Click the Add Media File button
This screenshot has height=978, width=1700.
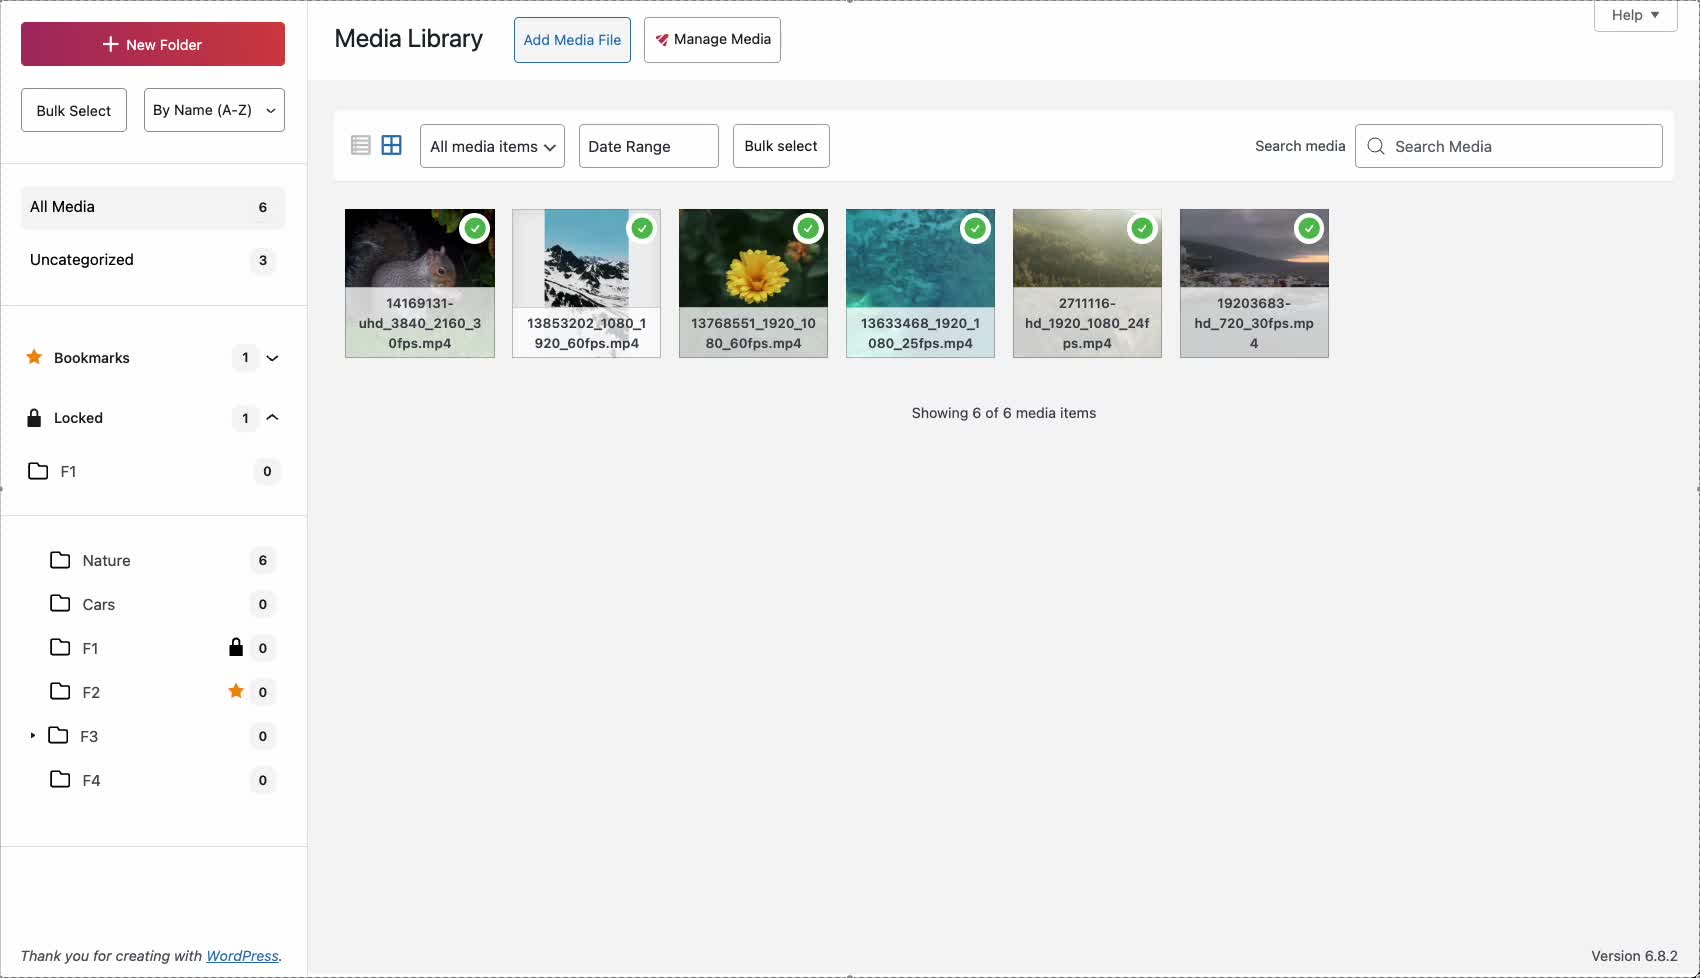click(572, 40)
